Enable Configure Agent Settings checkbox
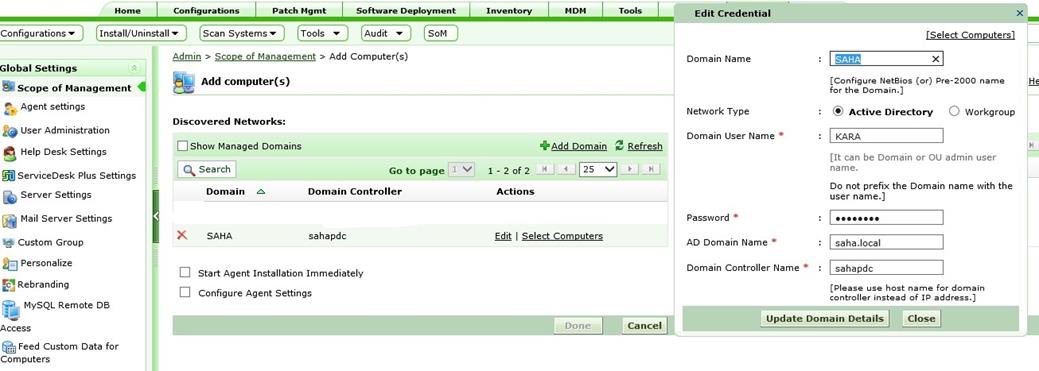Image resolution: width=1039 pixels, height=371 pixels. [185, 292]
